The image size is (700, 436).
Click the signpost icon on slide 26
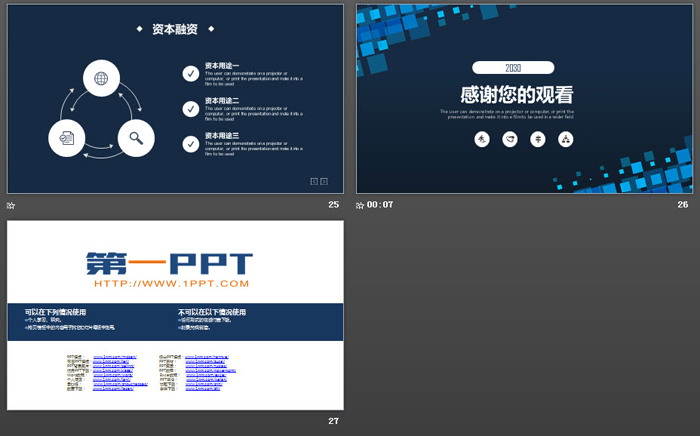[538, 139]
